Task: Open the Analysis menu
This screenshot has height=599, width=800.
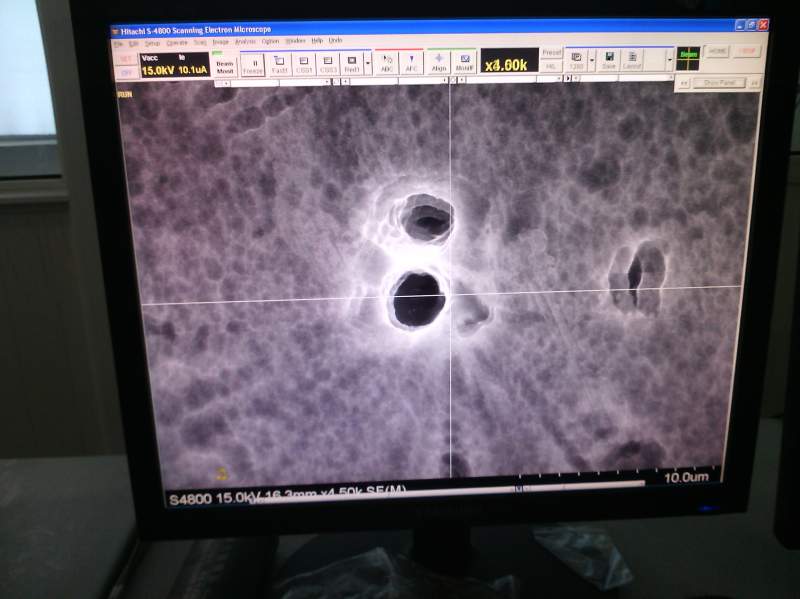Action: (245, 42)
